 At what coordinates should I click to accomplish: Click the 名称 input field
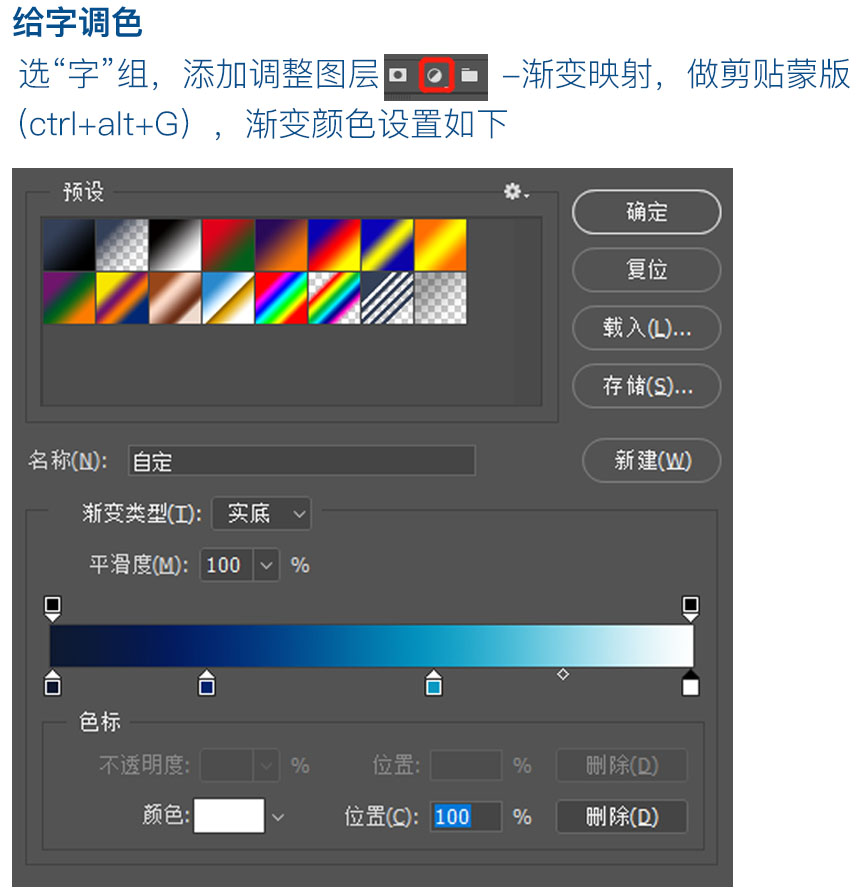(302, 461)
